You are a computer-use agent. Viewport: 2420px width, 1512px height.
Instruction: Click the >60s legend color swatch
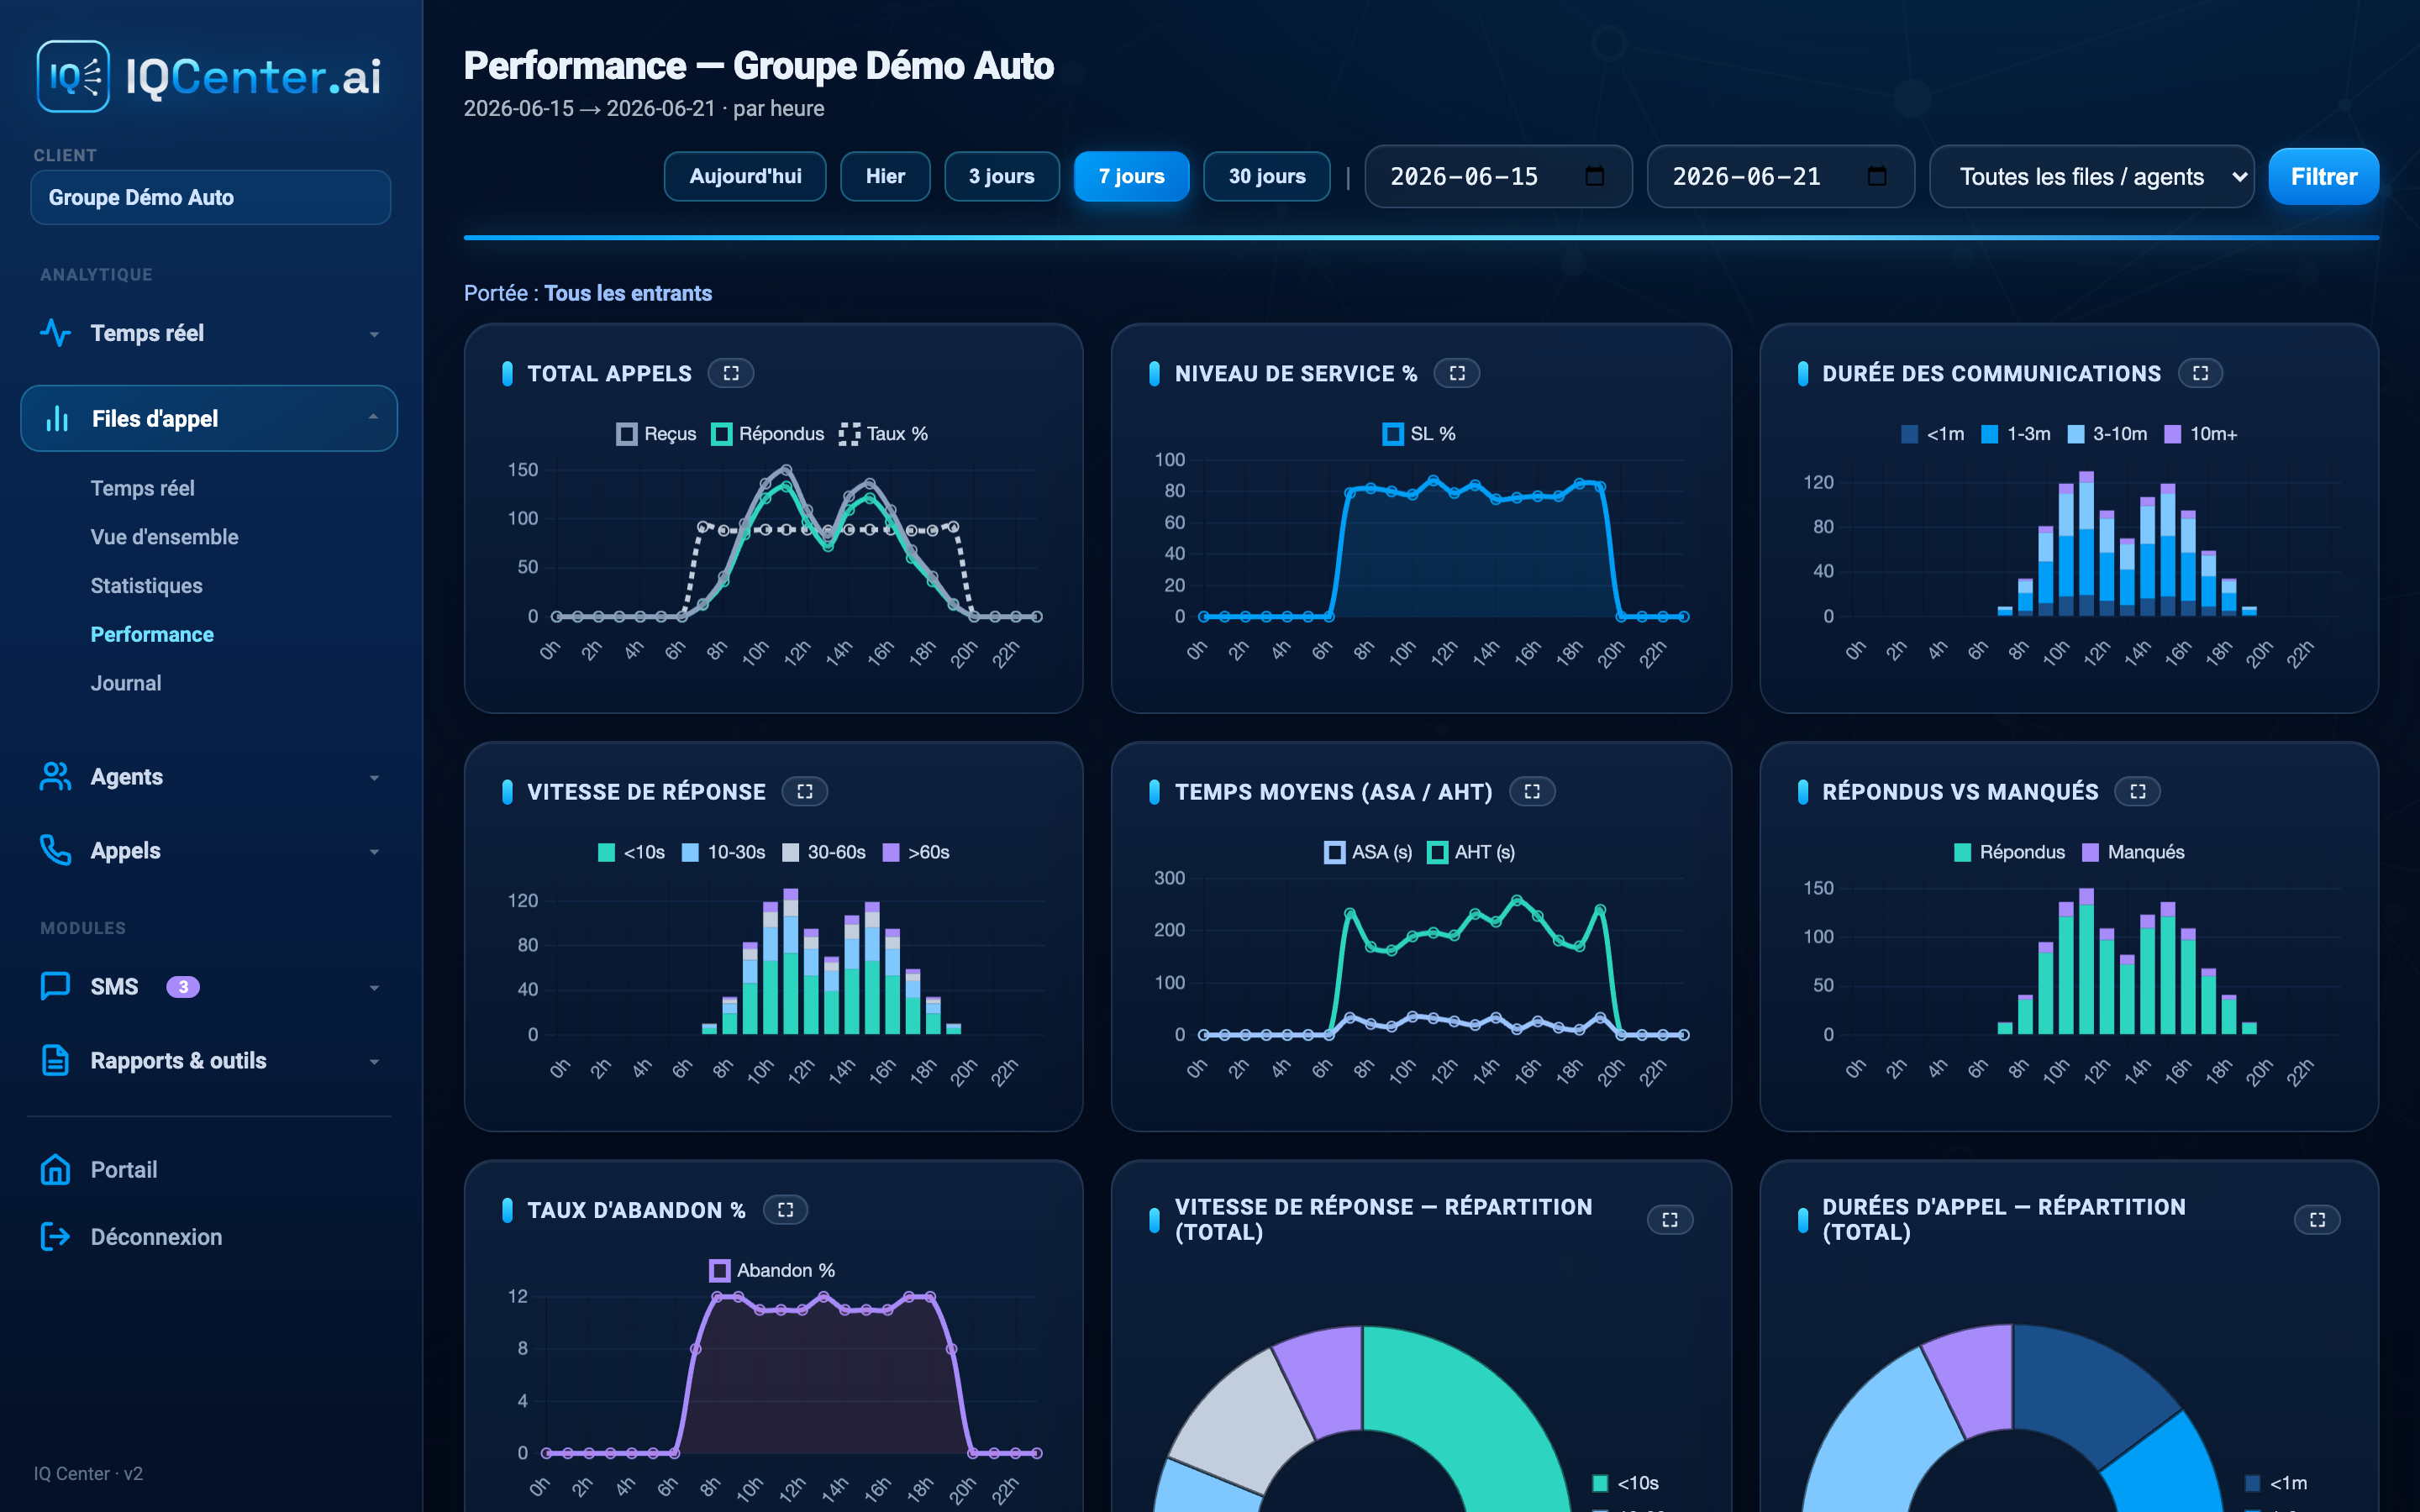click(891, 852)
